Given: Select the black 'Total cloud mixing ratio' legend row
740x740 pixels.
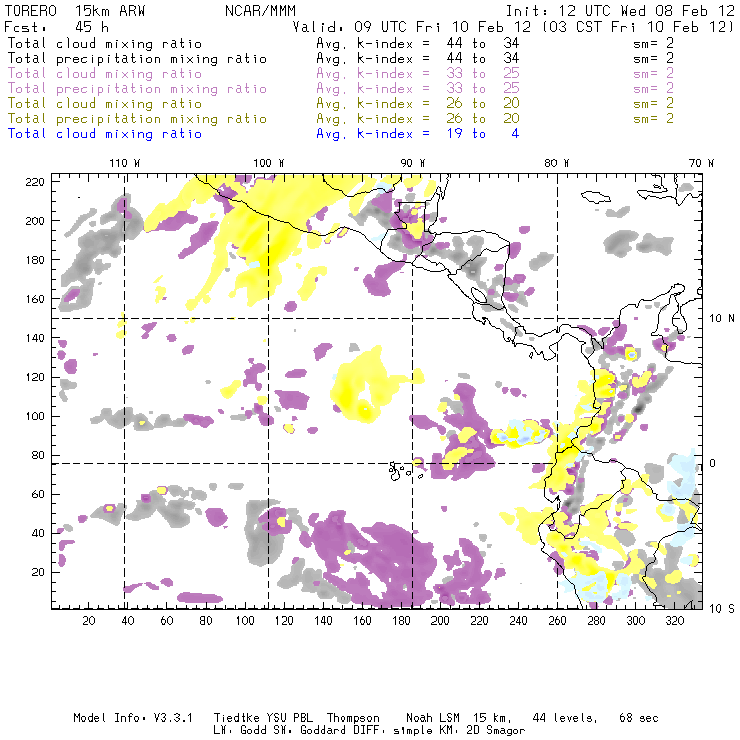Looking at the screenshot, I should [341, 43].
